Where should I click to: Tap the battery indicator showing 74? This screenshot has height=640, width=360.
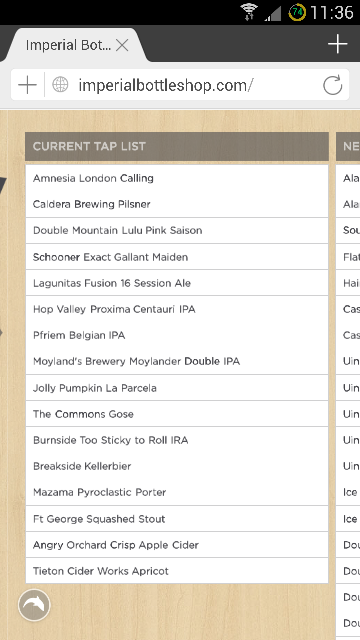(297, 12)
